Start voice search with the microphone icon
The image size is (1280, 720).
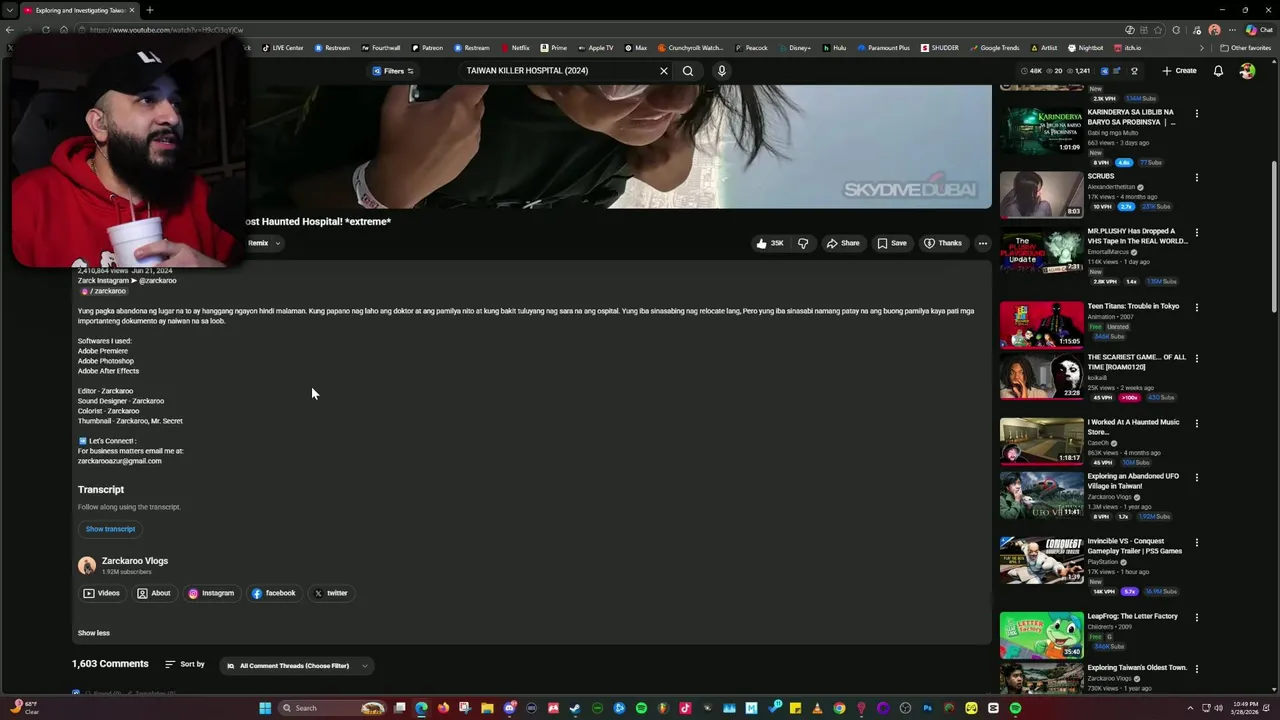(x=721, y=71)
